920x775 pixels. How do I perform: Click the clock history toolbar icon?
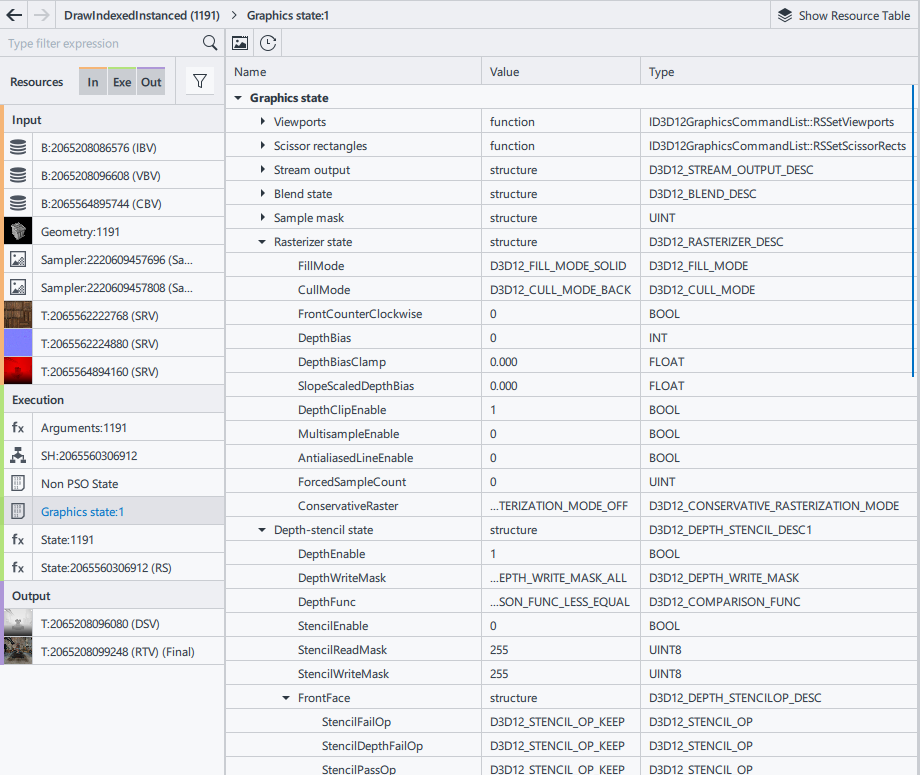pyautogui.click(x=268, y=43)
